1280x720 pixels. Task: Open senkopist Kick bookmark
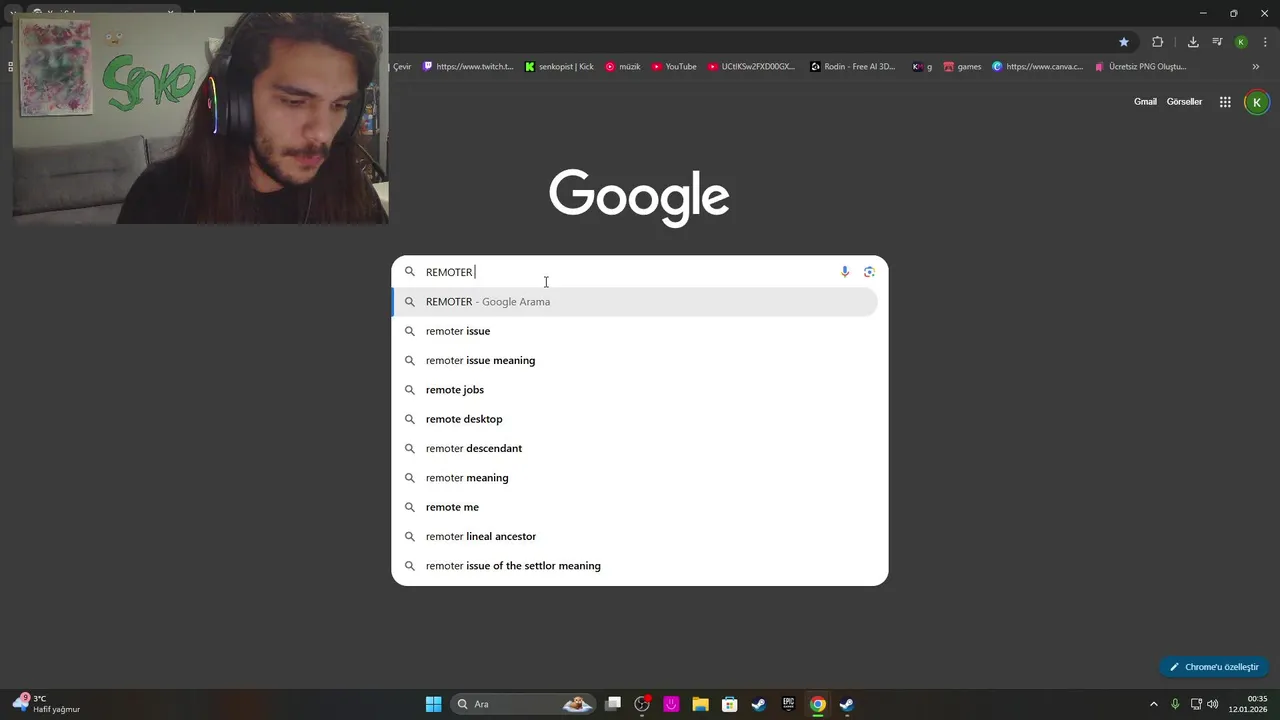(x=559, y=67)
